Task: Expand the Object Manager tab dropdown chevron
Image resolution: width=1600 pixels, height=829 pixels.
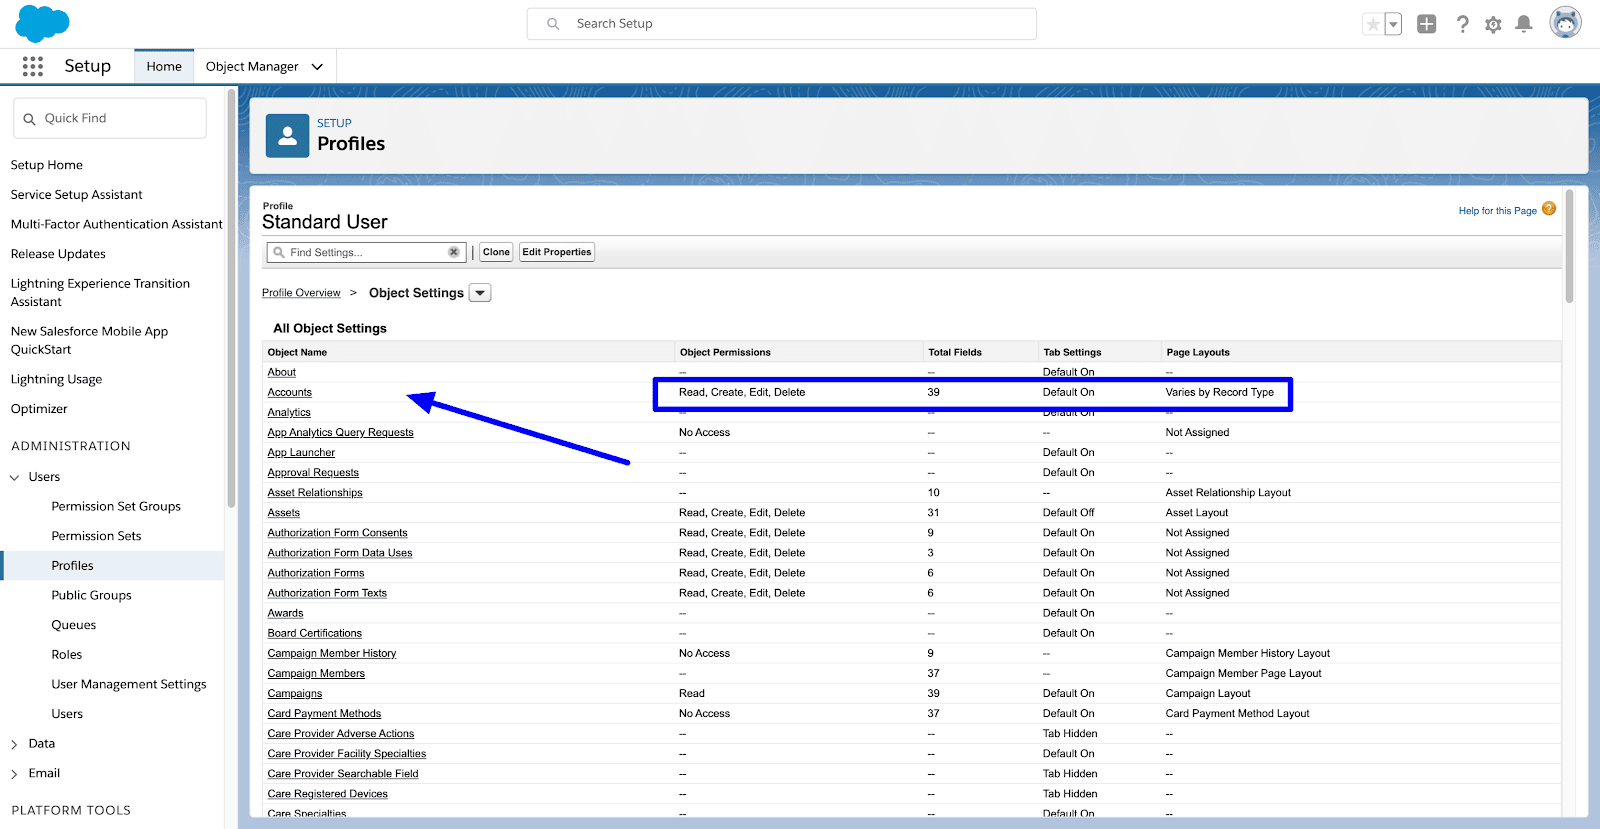Action: 317,67
